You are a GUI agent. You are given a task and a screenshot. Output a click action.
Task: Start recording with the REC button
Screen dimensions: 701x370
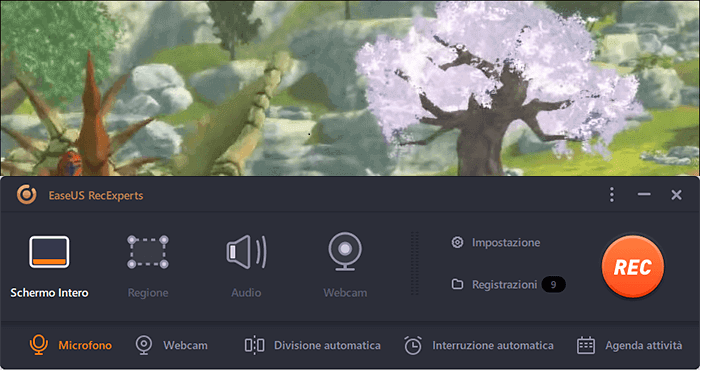point(633,267)
